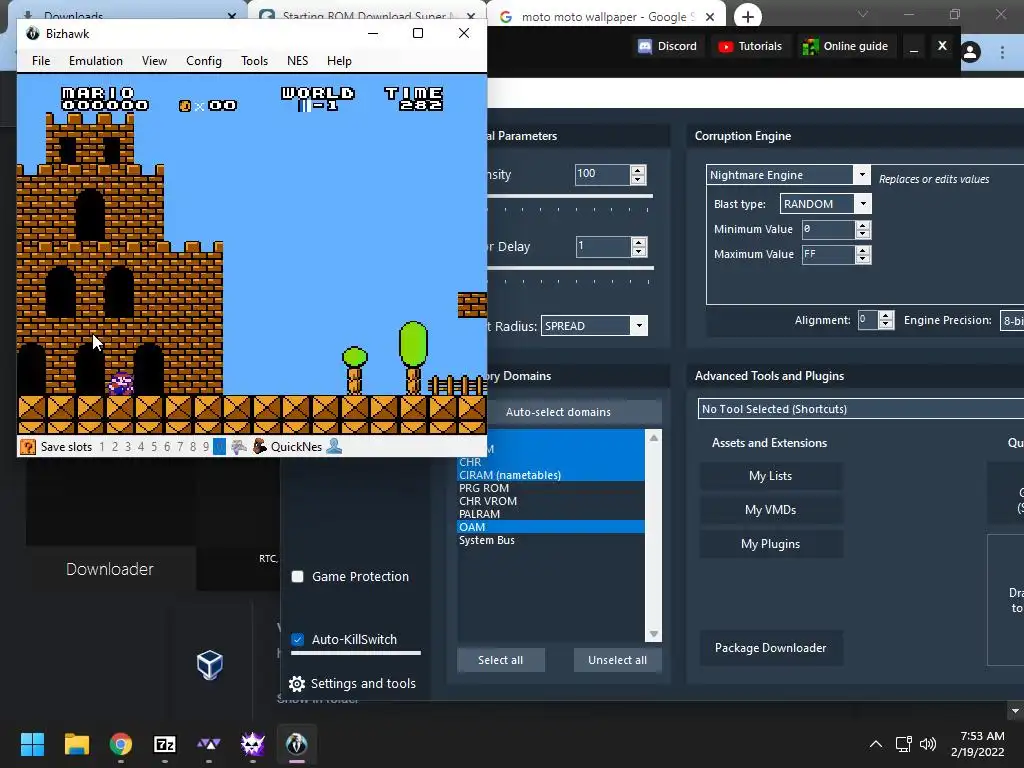Click the QuickNes core icon in status bar

[x=260, y=447]
